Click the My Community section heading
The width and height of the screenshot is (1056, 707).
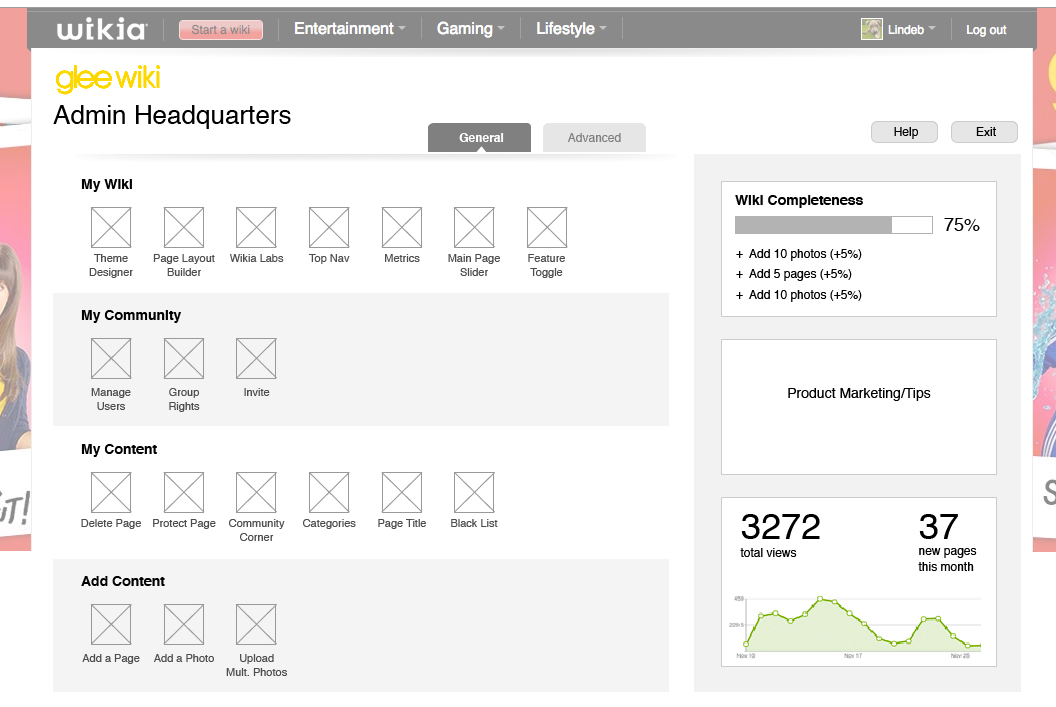131,315
